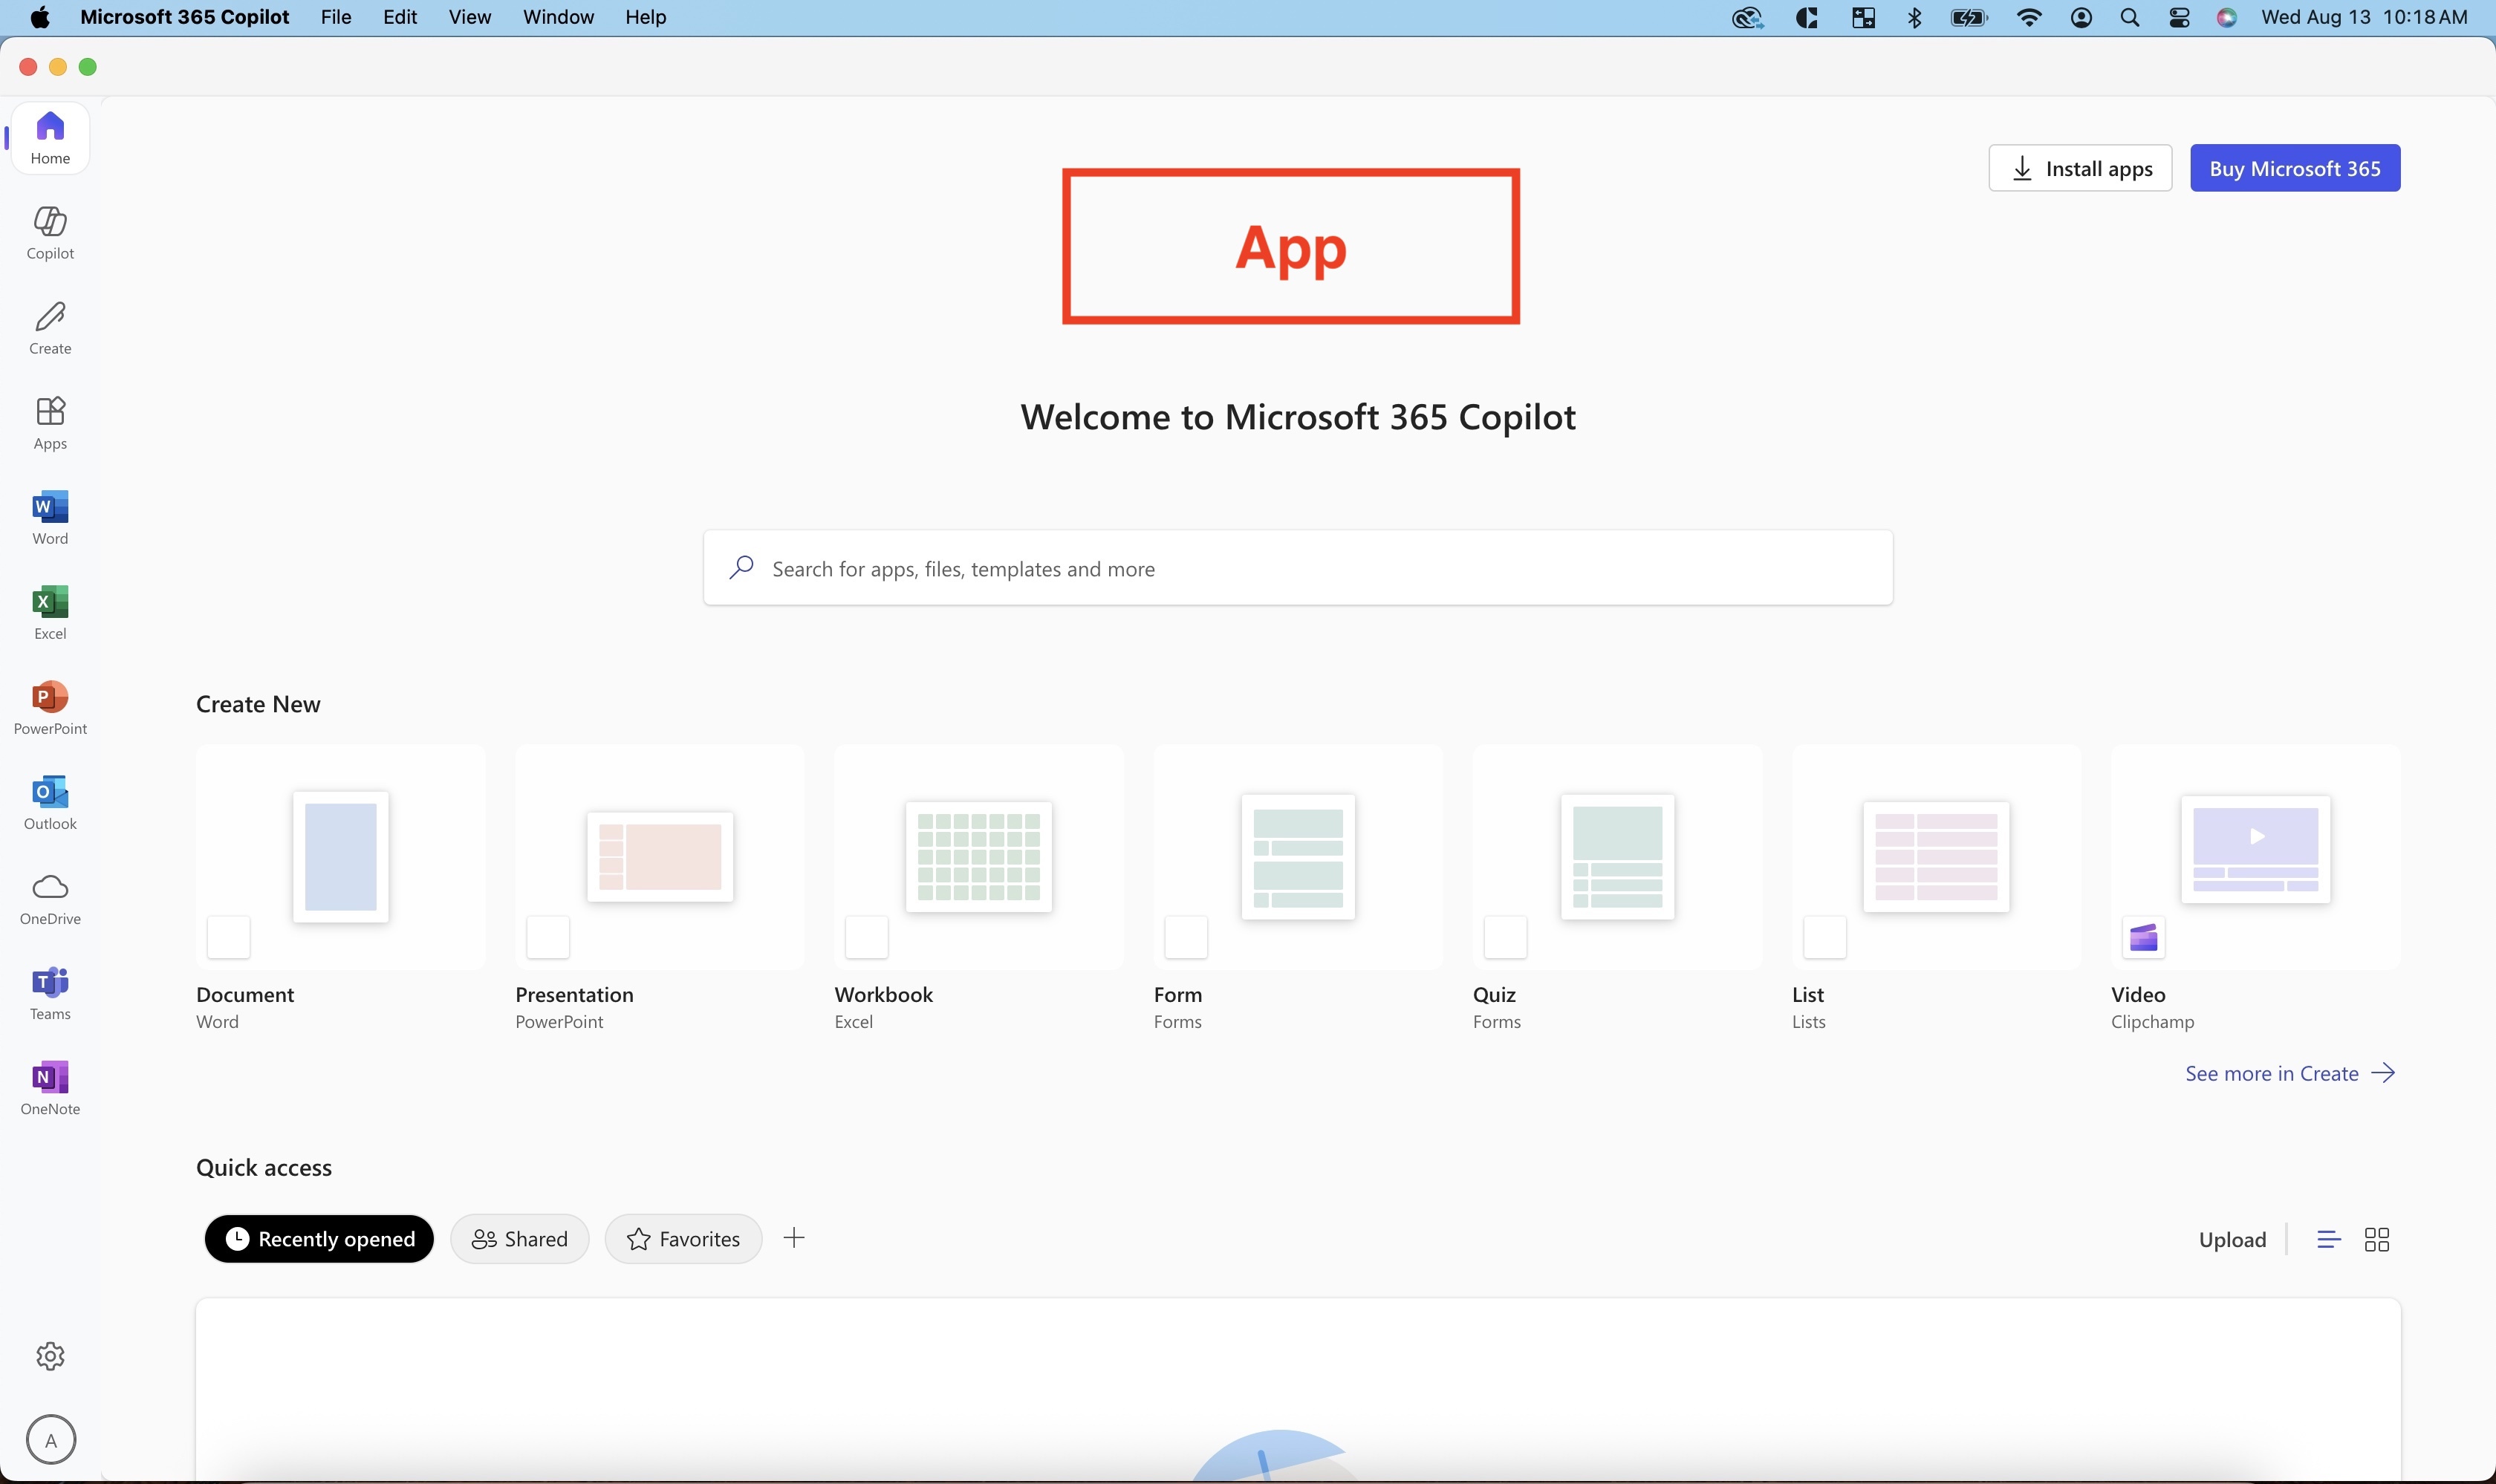Screen dimensions: 2496x1484
Task: Switch to list view for Quick access
Action: [x=2328, y=1238]
